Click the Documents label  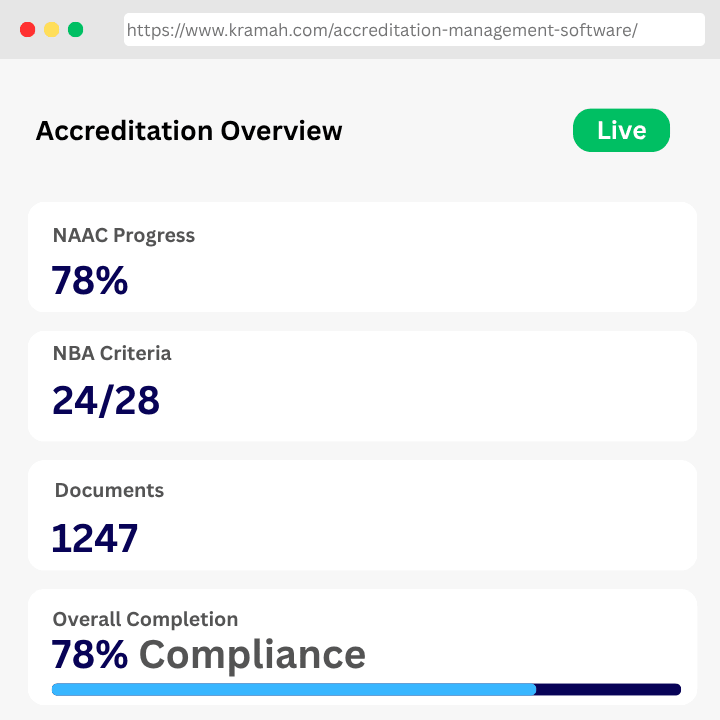(109, 491)
